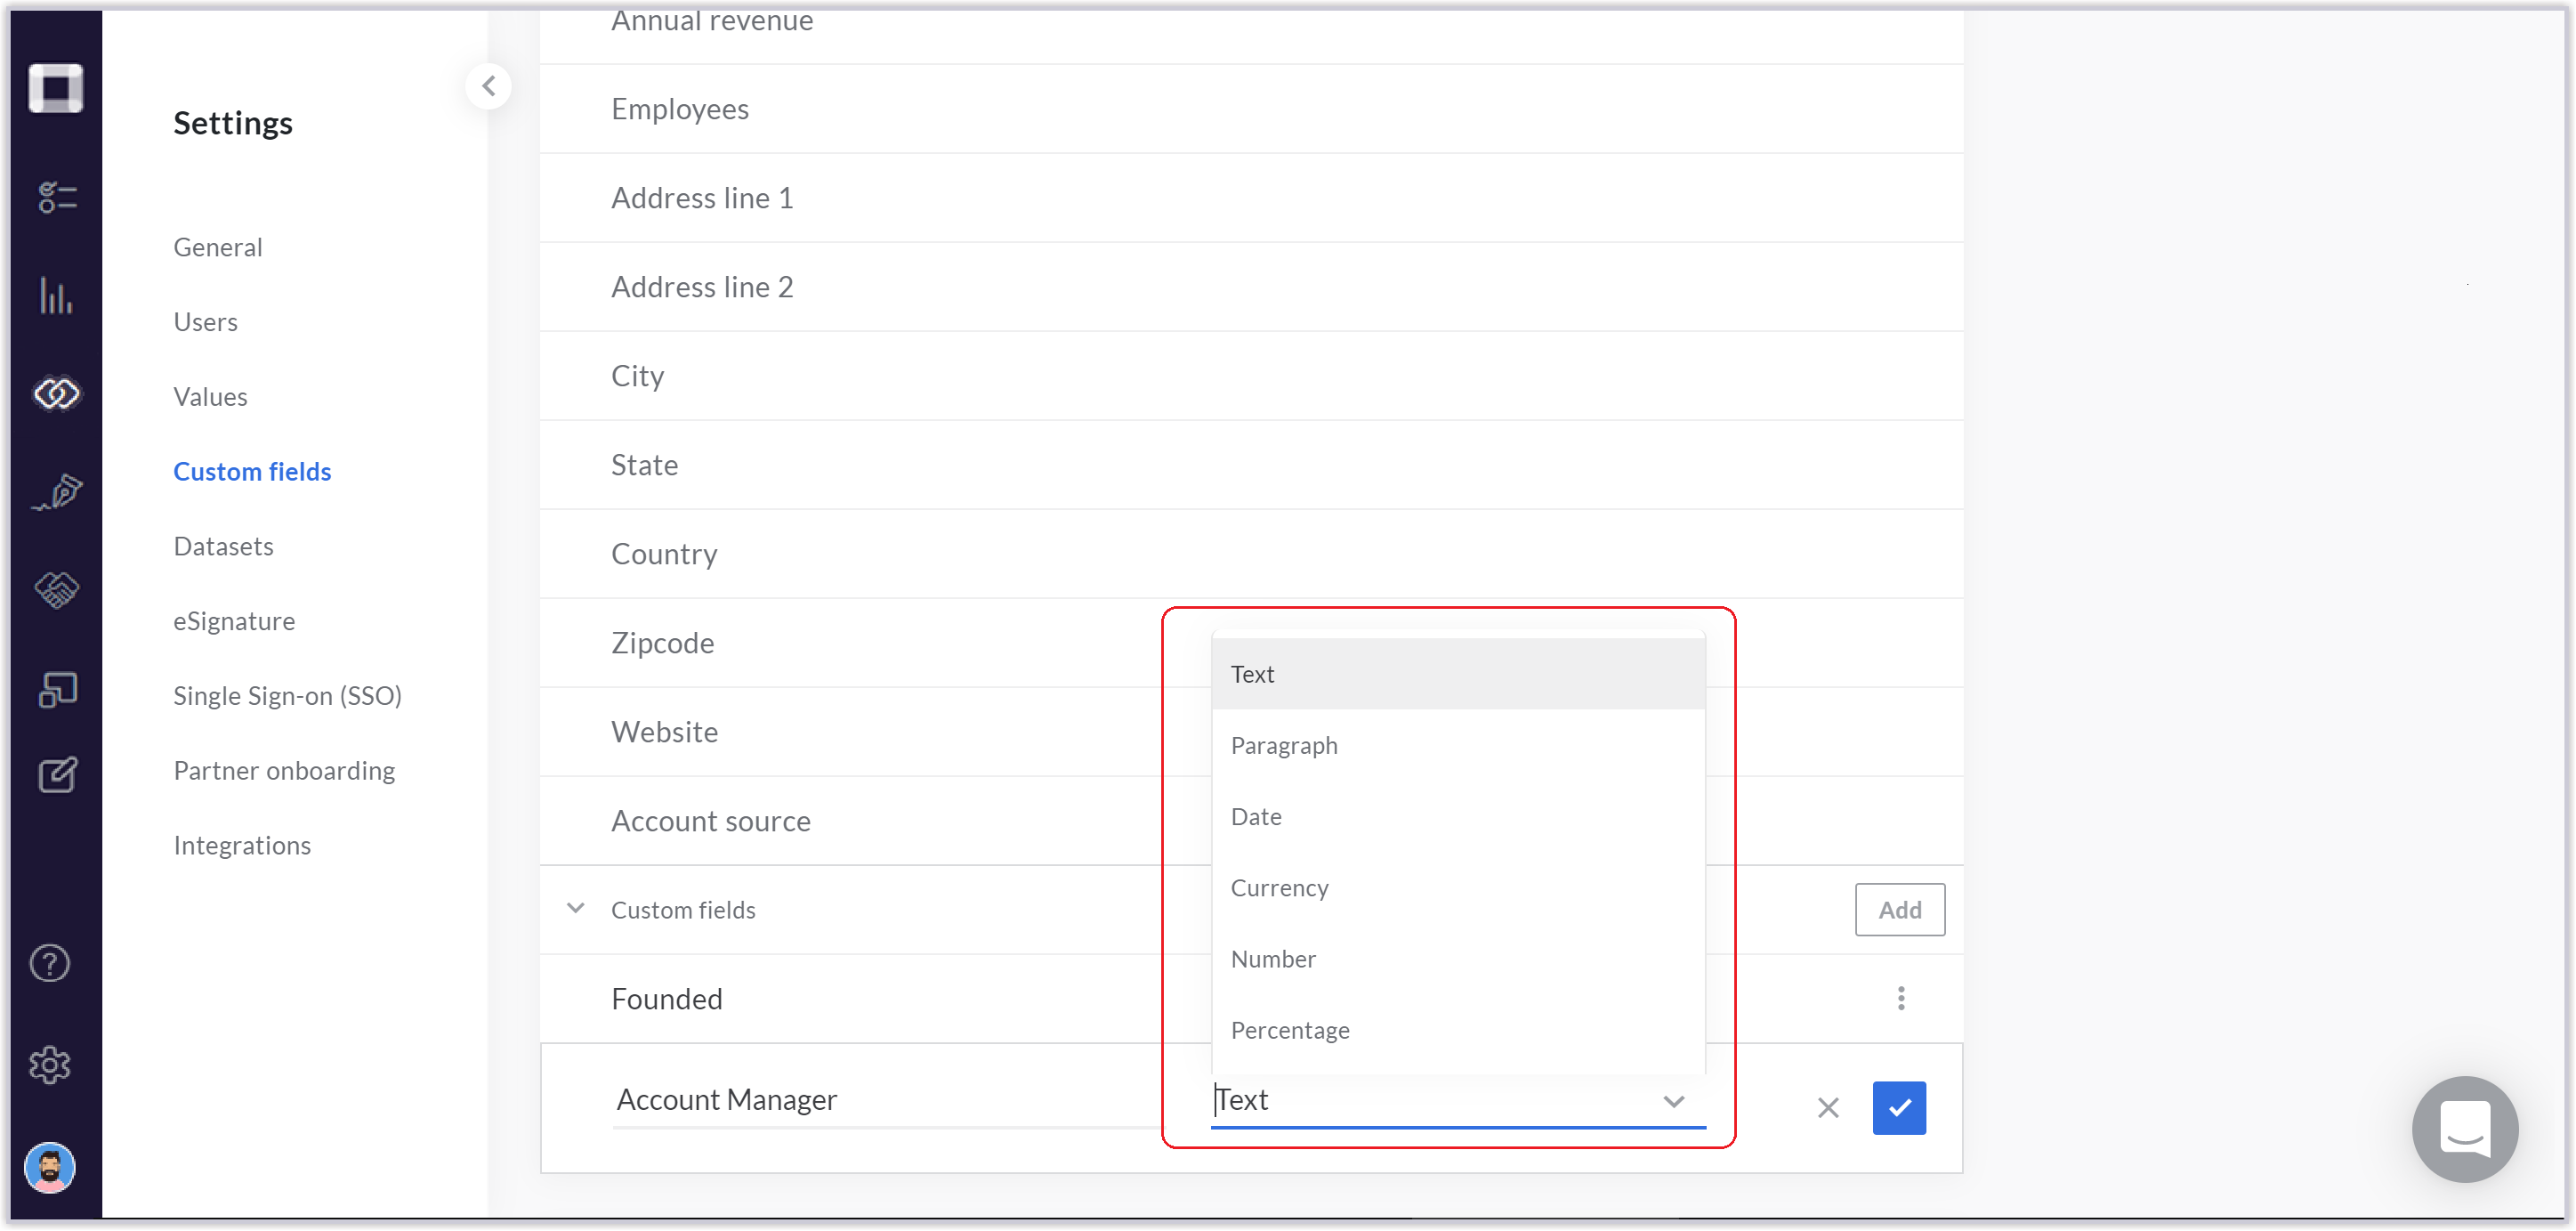This screenshot has height=1231, width=2576.
Task: Open the three-dot menu beside Founded
Action: pyautogui.click(x=1901, y=997)
